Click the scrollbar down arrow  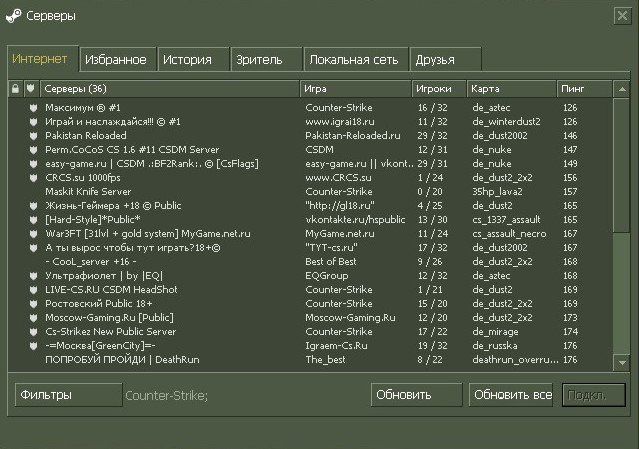622,362
